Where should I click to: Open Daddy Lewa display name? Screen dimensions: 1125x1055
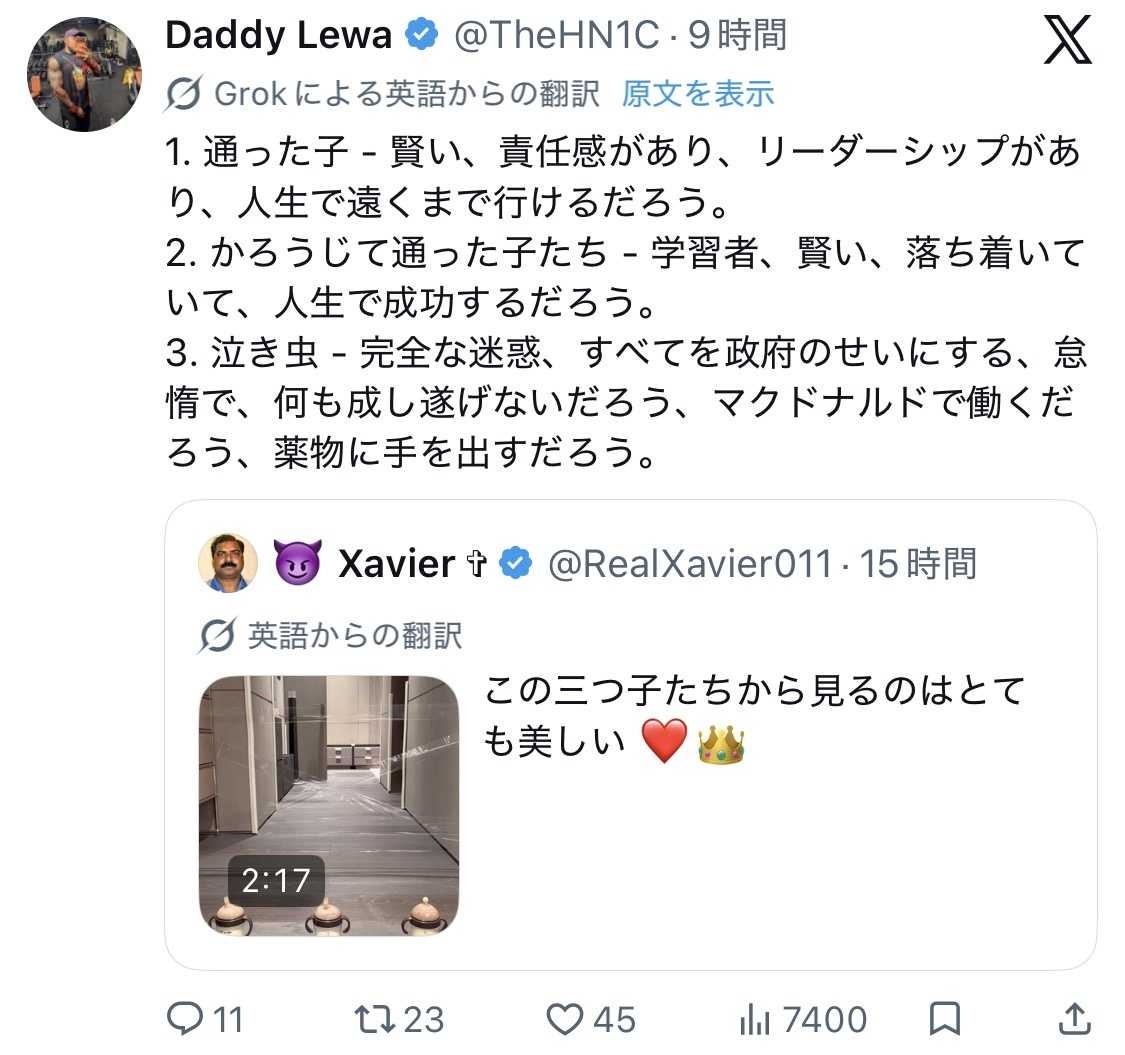[278, 35]
